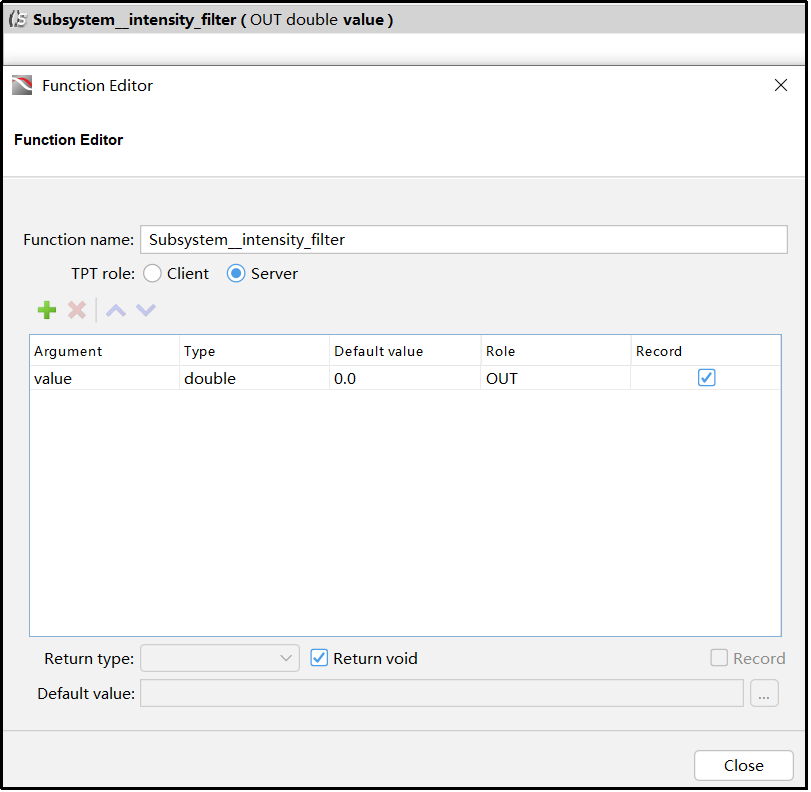Toggle the Record checkbox beside Return void
This screenshot has width=811, height=792.
719,659
